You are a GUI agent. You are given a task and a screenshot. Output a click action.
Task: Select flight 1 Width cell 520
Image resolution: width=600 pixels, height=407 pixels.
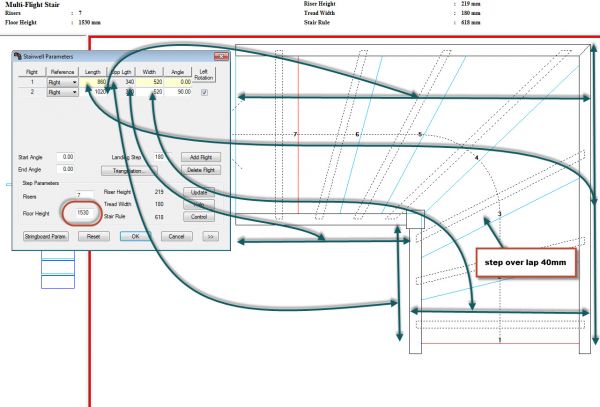pos(150,82)
